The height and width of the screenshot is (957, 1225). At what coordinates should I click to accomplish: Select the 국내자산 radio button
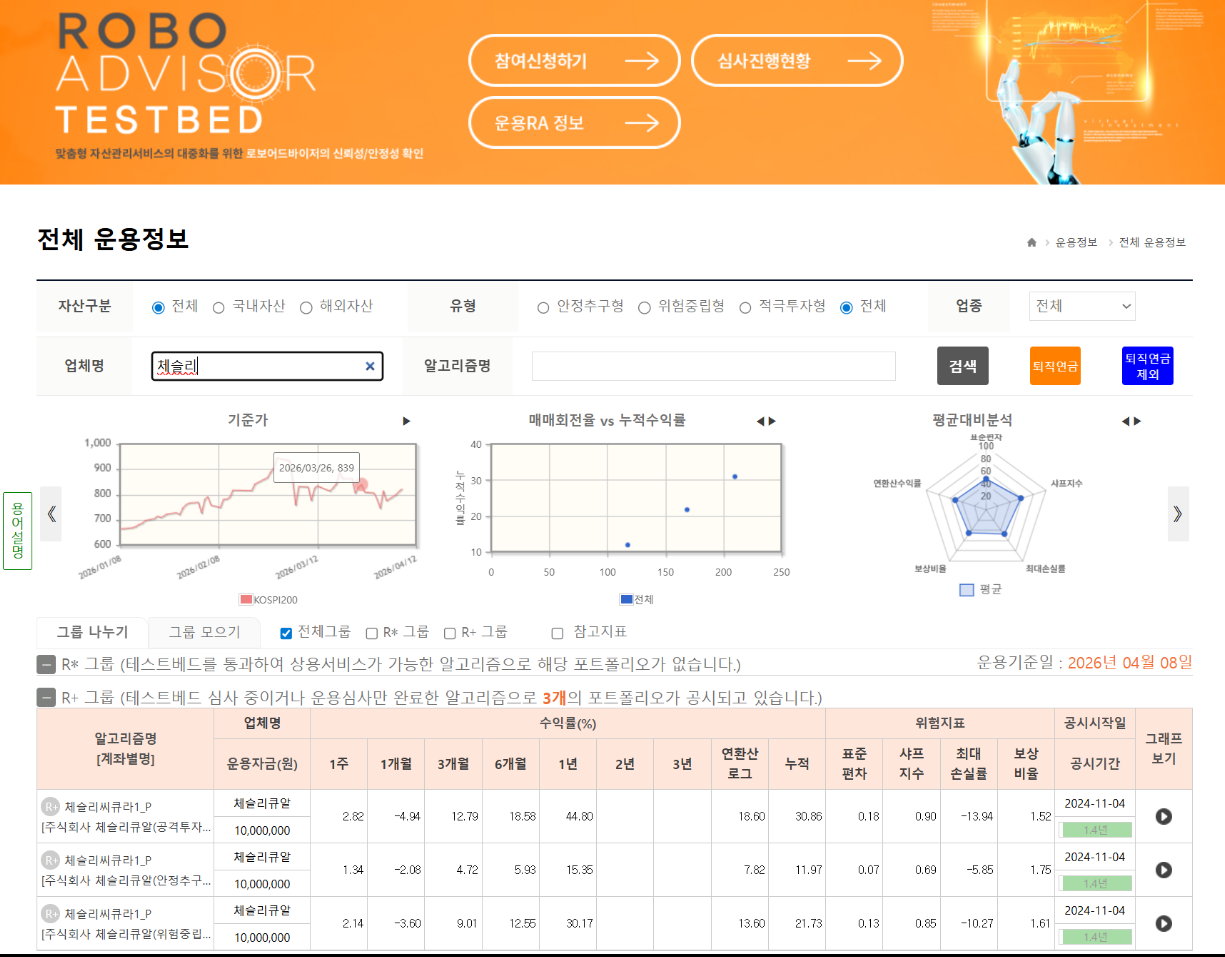[x=219, y=307]
